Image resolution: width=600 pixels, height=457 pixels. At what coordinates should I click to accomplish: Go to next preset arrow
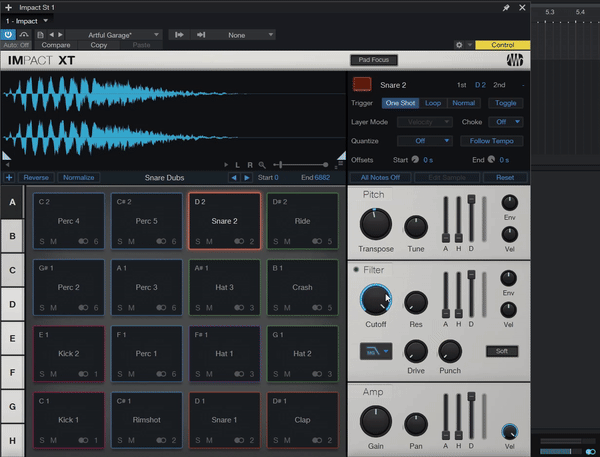coord(60,35)
